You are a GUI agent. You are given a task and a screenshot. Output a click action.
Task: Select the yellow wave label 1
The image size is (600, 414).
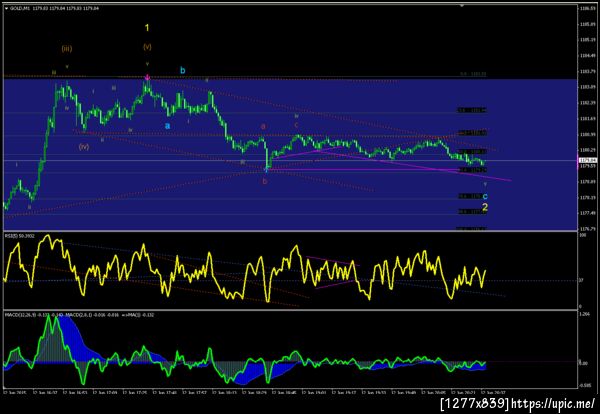147,28
